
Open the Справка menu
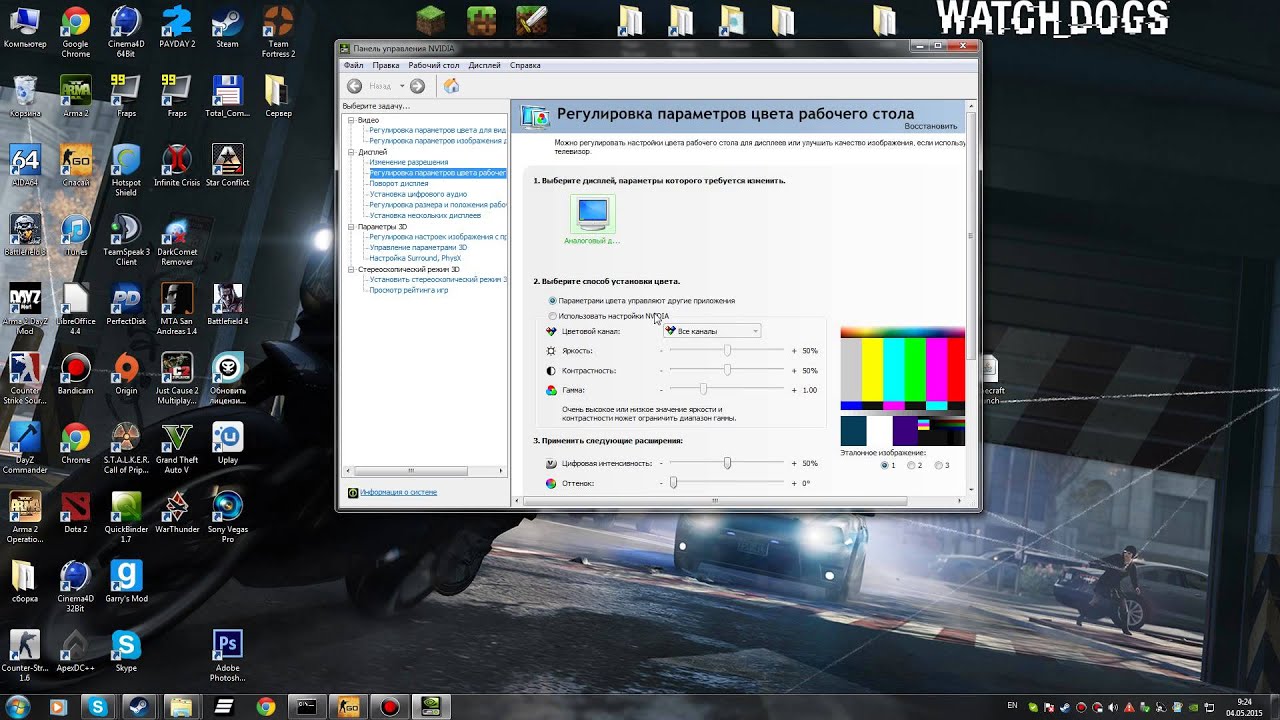[x=525, y=65]
